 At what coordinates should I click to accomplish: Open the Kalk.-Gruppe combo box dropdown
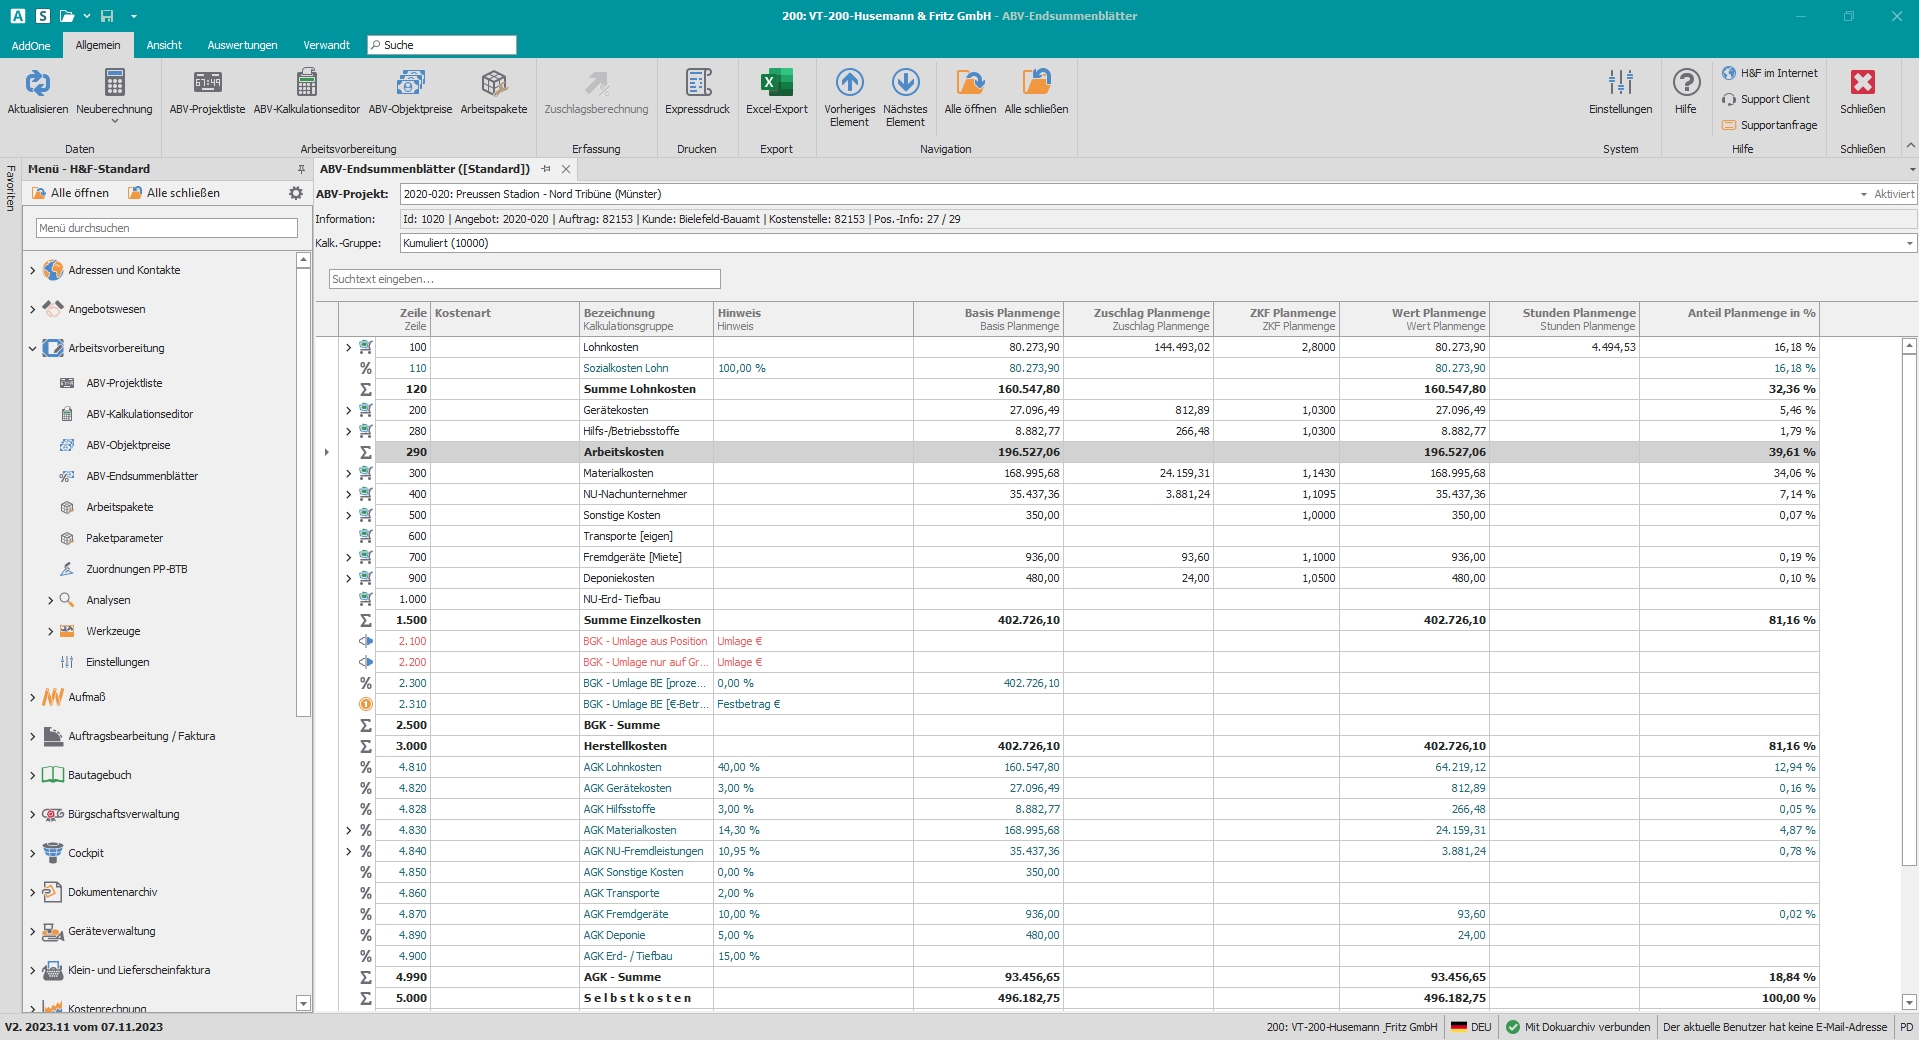pyautogui.click(x=1909, y=243)
